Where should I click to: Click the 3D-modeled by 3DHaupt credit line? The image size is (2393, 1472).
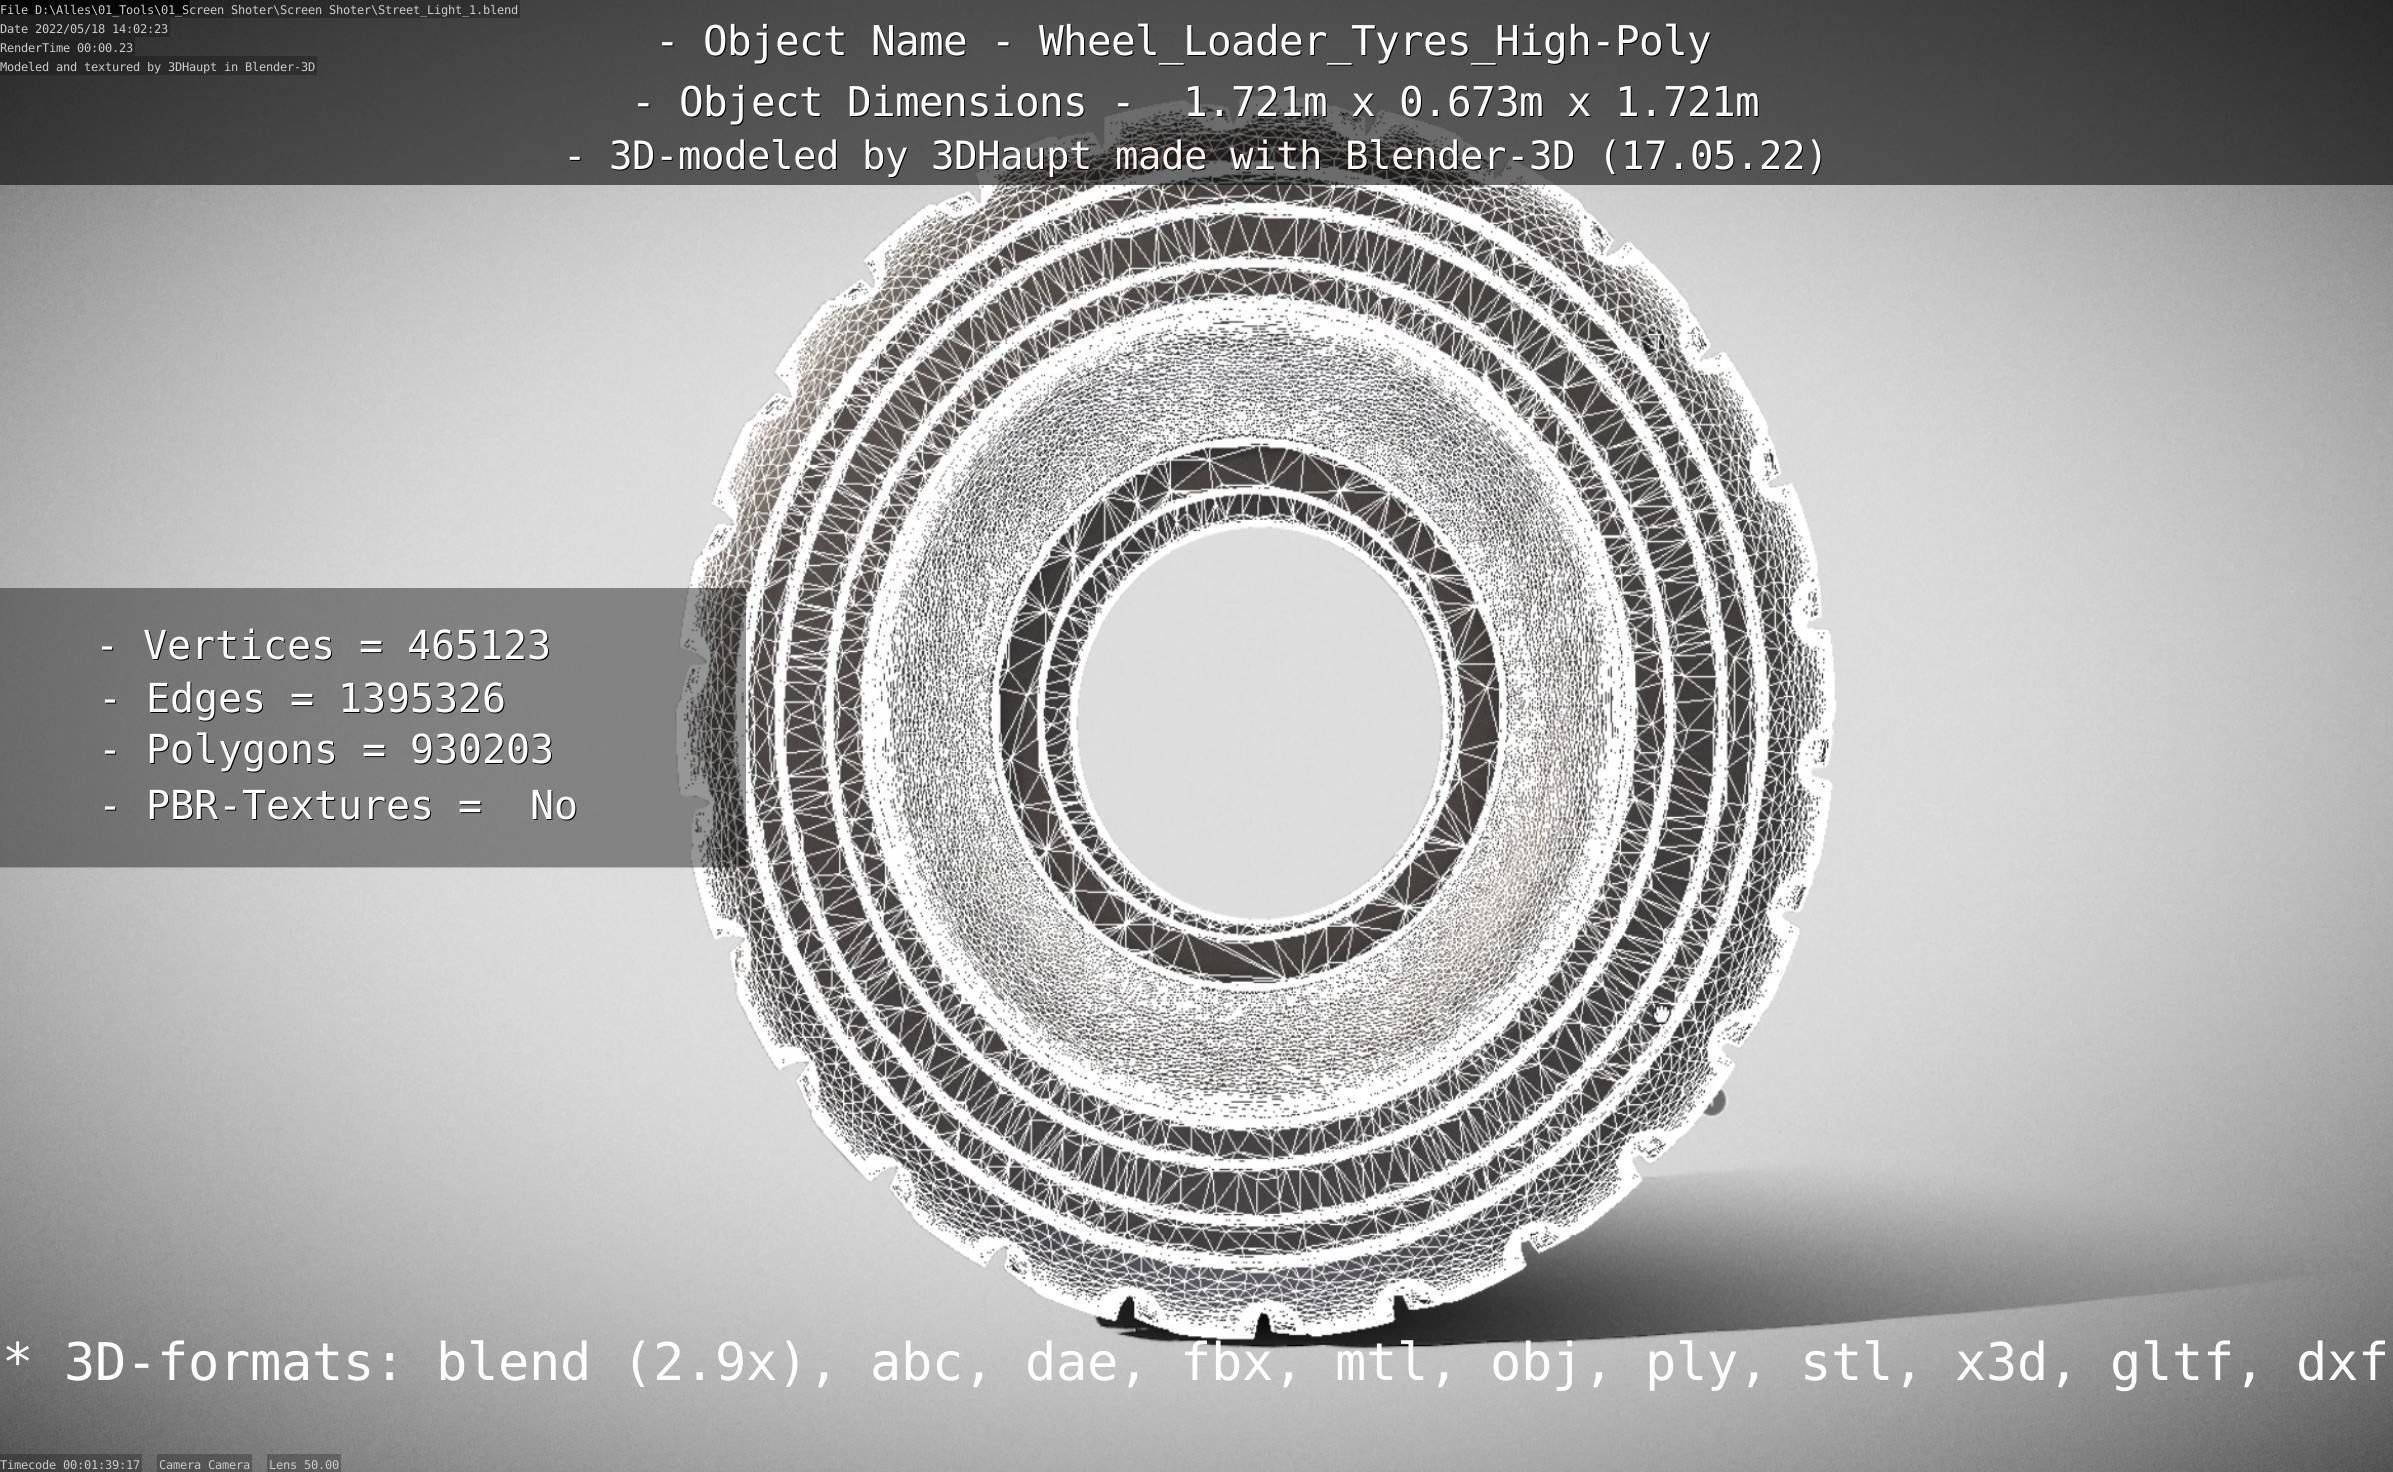pyautogui.click(x=1196, y=156)
